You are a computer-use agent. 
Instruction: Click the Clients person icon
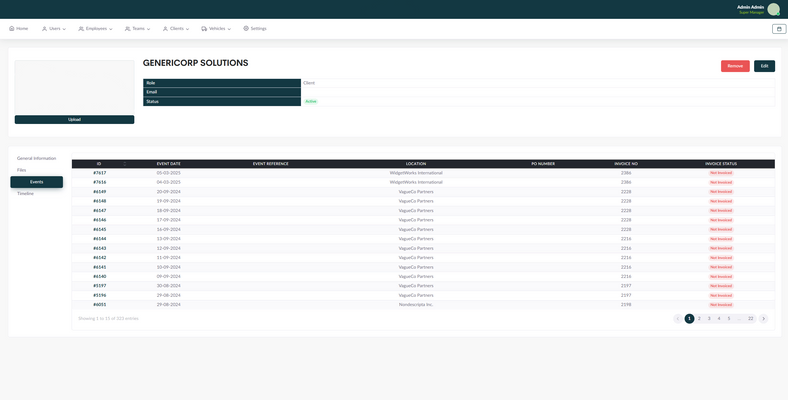[x=165, y=29]
